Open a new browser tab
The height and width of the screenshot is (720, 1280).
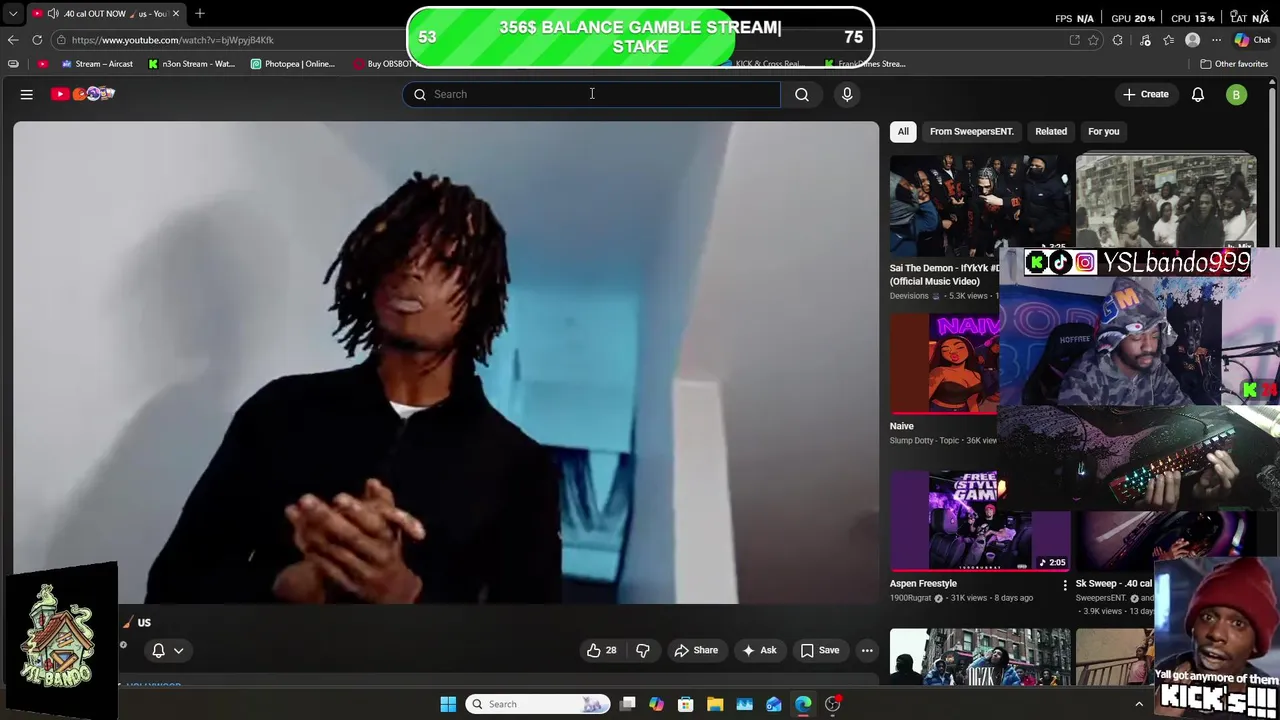point(200,13)
